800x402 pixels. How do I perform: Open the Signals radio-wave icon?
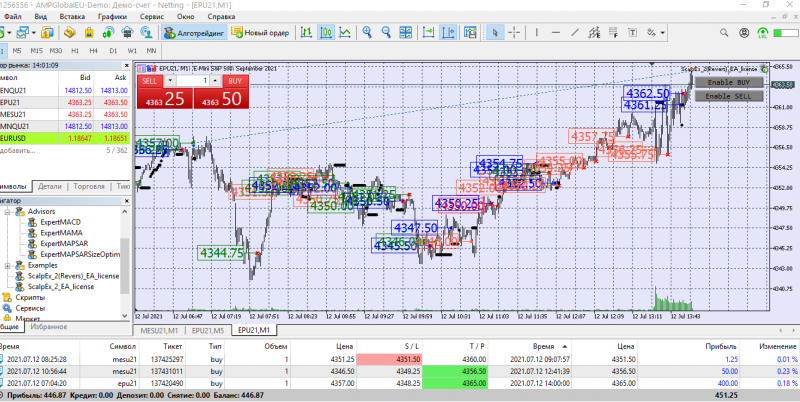[108, 33]
